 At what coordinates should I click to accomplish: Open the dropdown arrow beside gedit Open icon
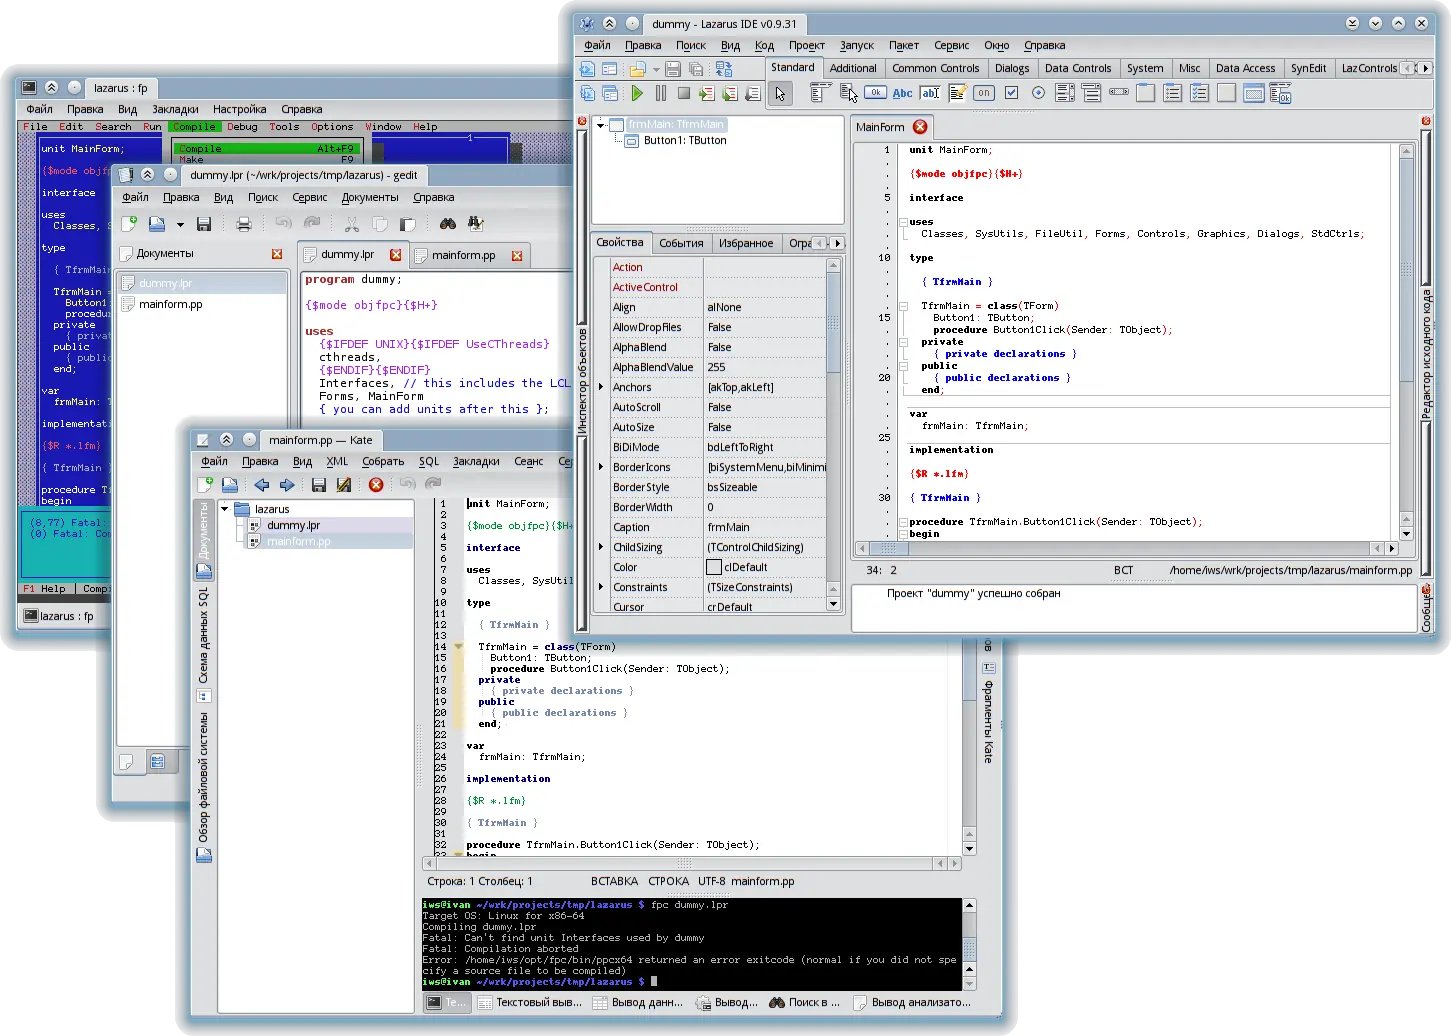click(x=180, y=225)
